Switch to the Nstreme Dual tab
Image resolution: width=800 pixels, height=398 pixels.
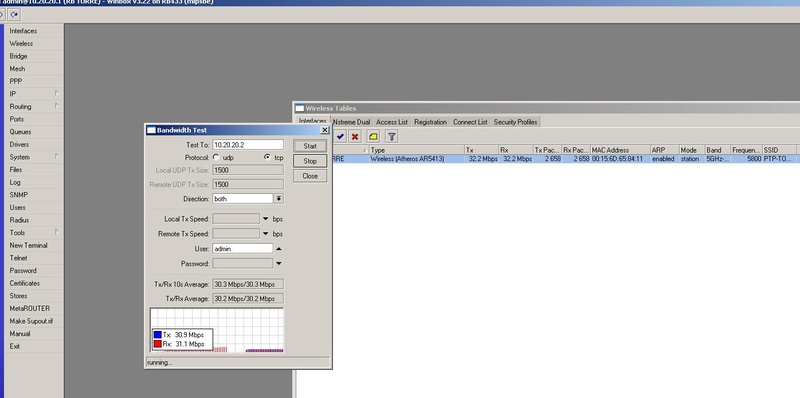coord(351,122)
